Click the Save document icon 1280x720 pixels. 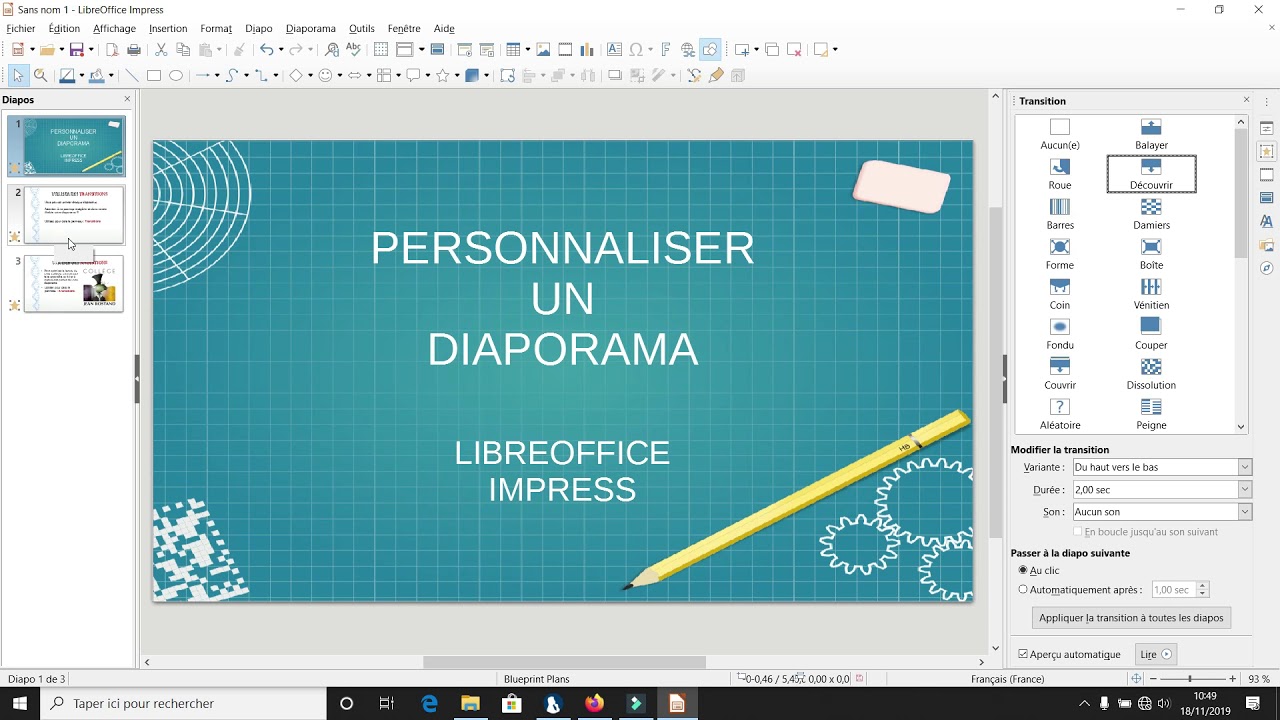pos(76,49)
